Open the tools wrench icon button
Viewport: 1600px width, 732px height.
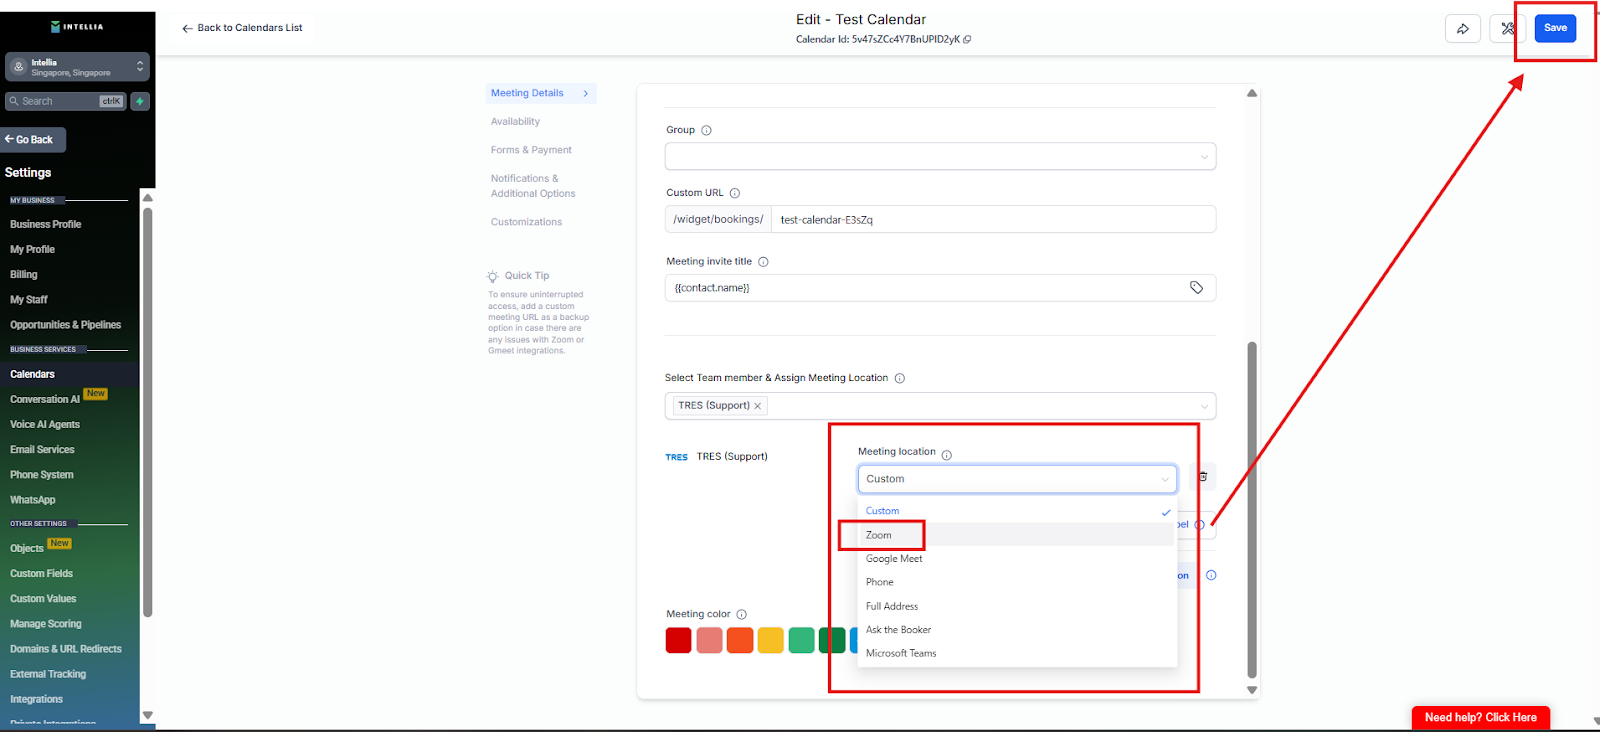[1507, 29]
